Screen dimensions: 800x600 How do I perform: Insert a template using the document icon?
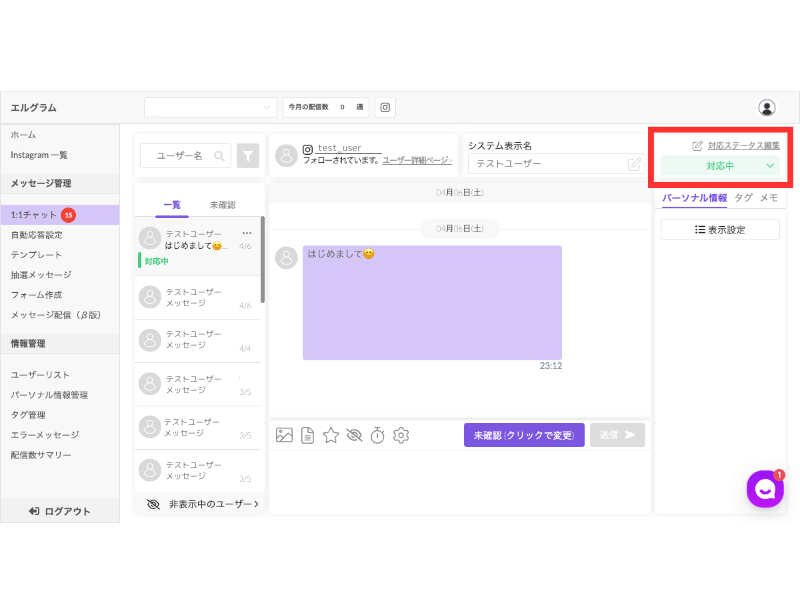coord(307,435)
